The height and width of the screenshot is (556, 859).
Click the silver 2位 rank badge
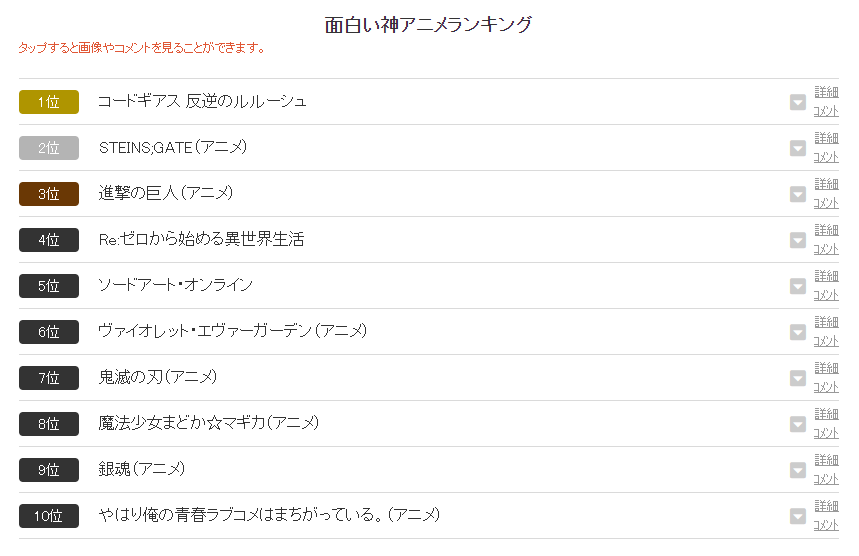click(49, 148)
